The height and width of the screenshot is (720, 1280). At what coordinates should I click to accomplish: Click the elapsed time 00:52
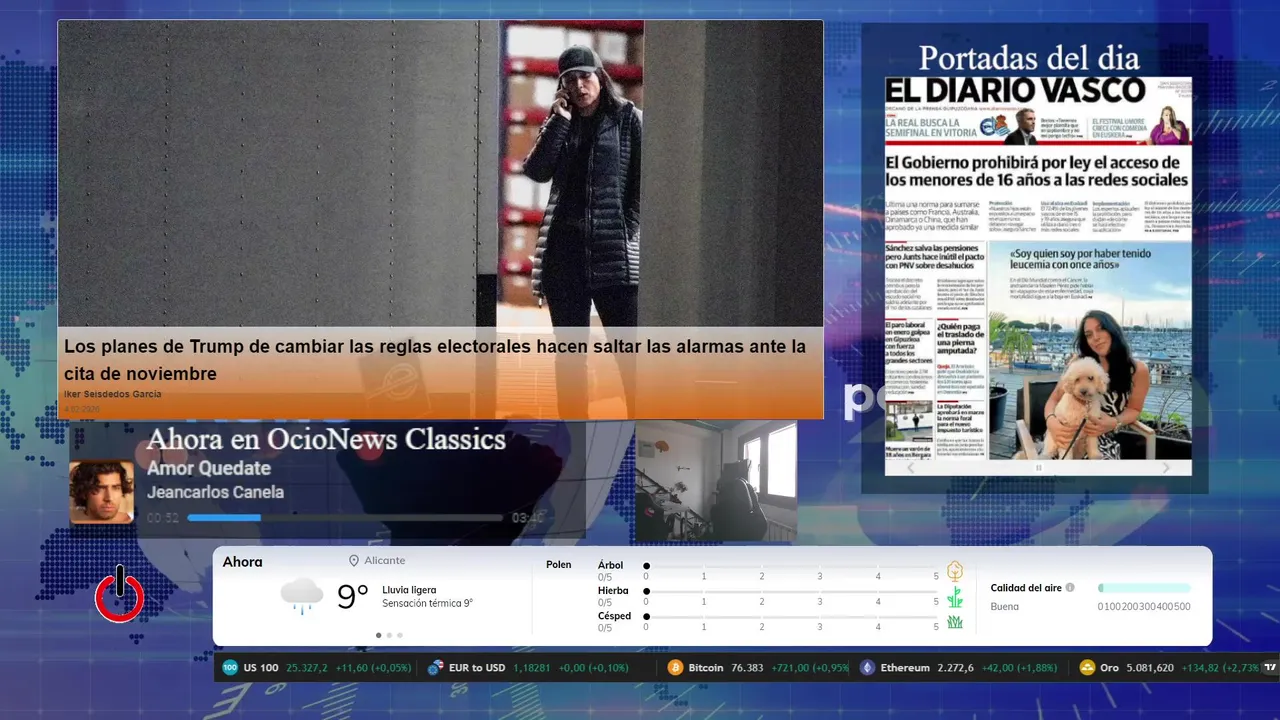[x=163, y=518]
